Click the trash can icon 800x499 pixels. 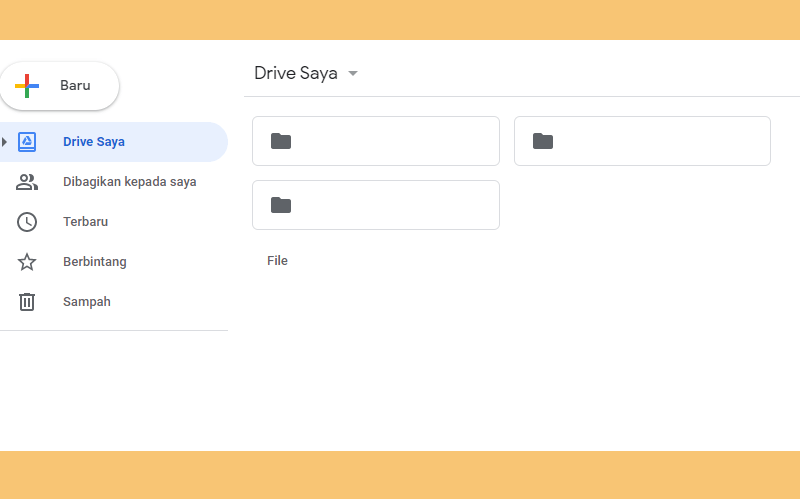click(x=27, y=302)
